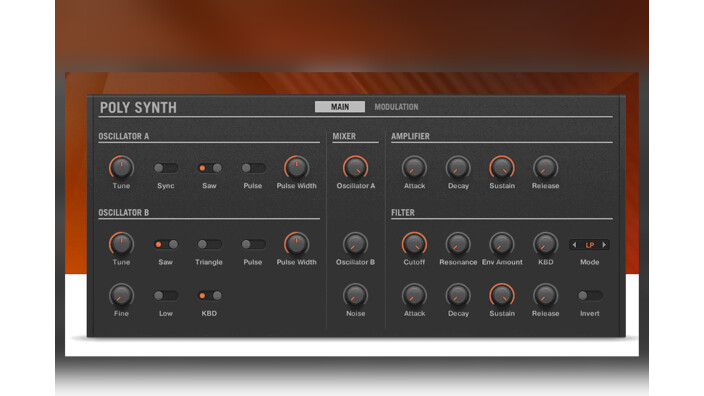Toggle the Oscillator B KBD switch
This screenshot has height=396, width=704.
[210, 295]
